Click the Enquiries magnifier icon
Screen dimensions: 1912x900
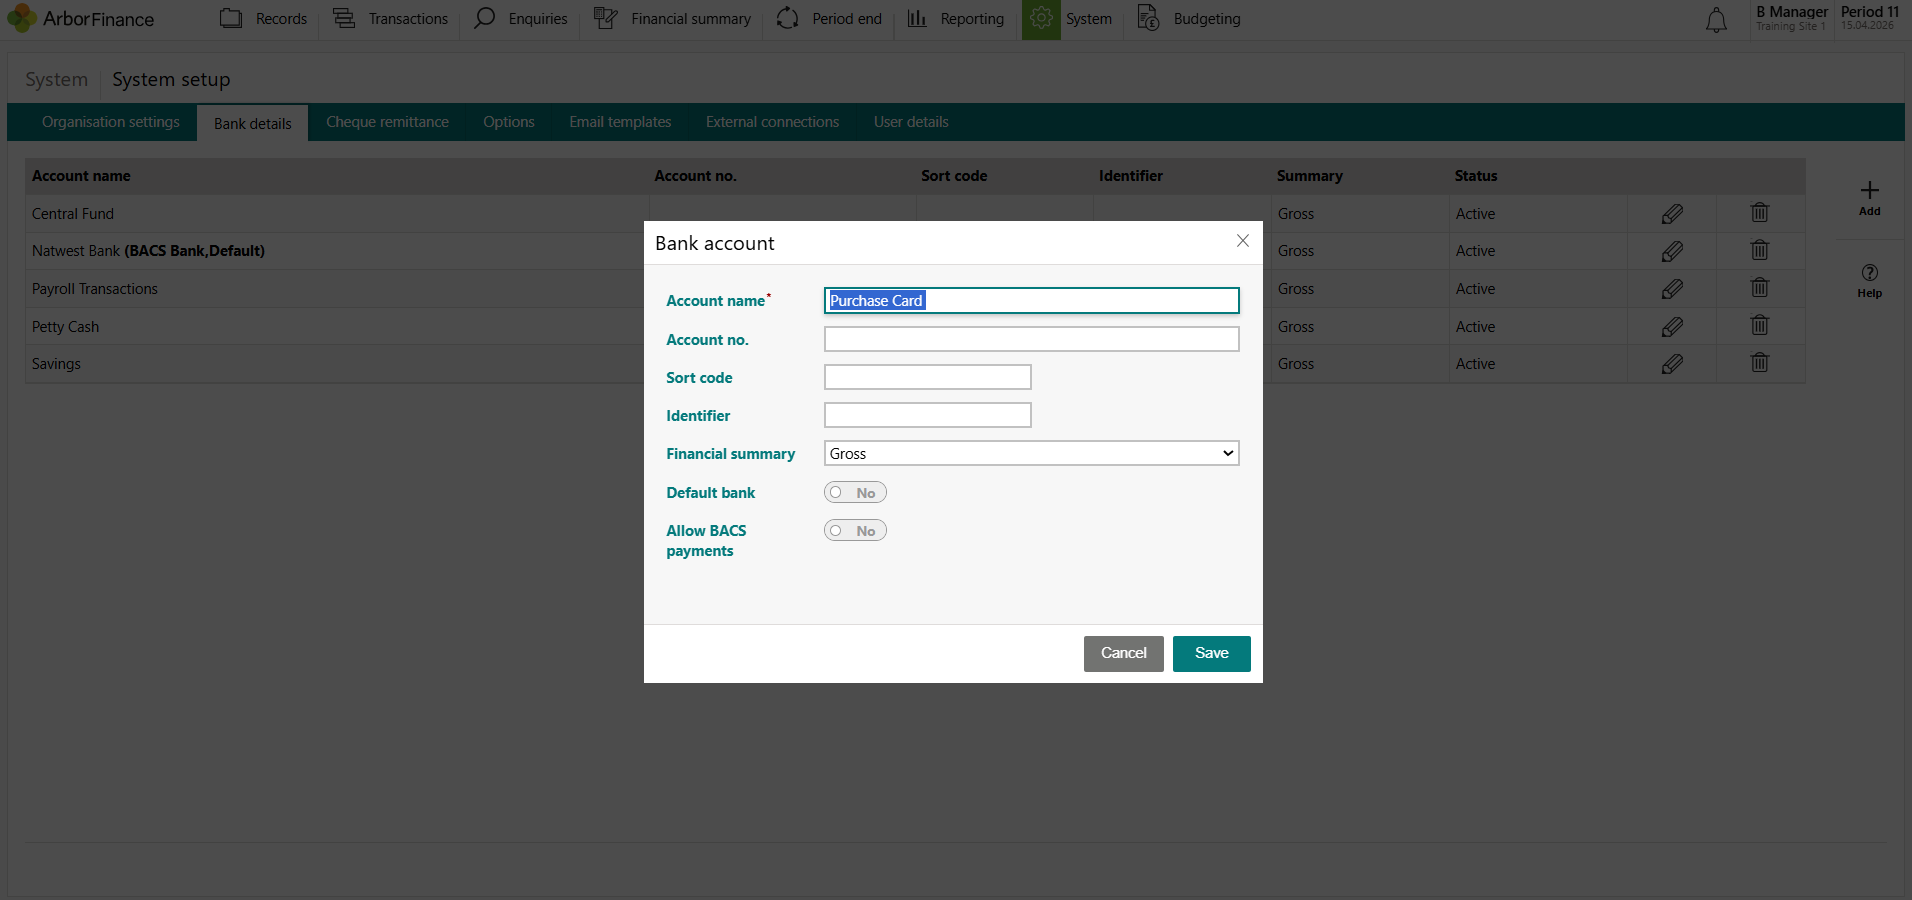point(484,18)
